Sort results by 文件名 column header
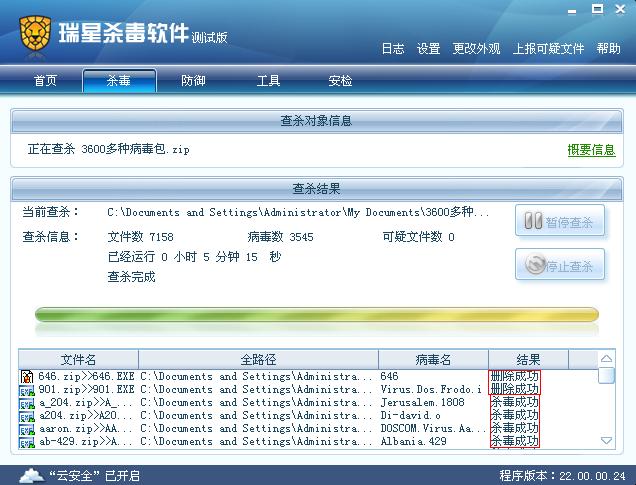The image size is (636, 485). point(78,359)
